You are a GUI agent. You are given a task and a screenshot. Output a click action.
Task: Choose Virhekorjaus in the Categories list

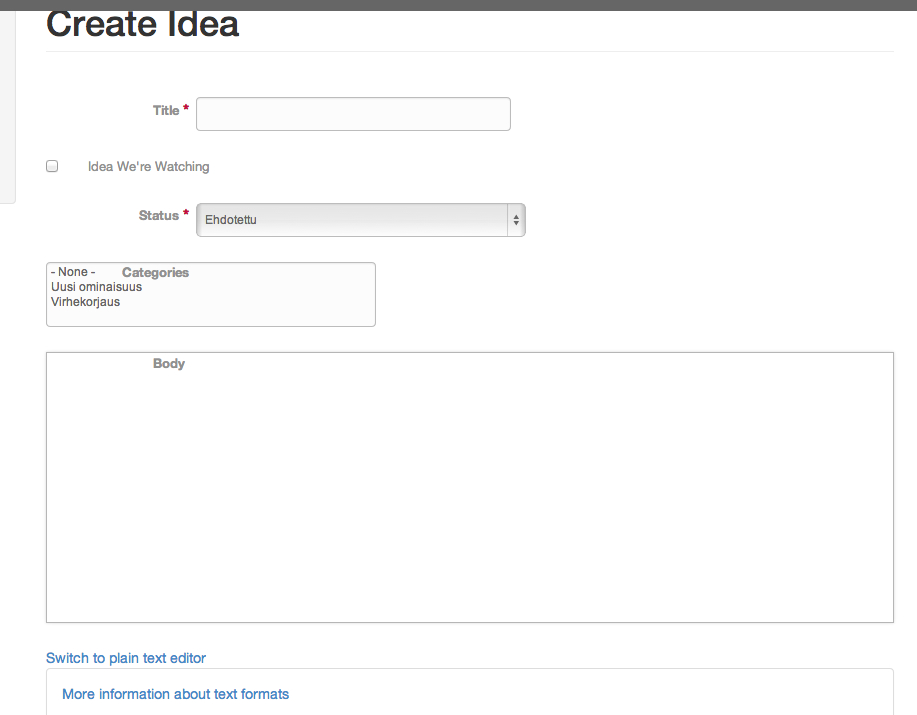pos(85,302)
